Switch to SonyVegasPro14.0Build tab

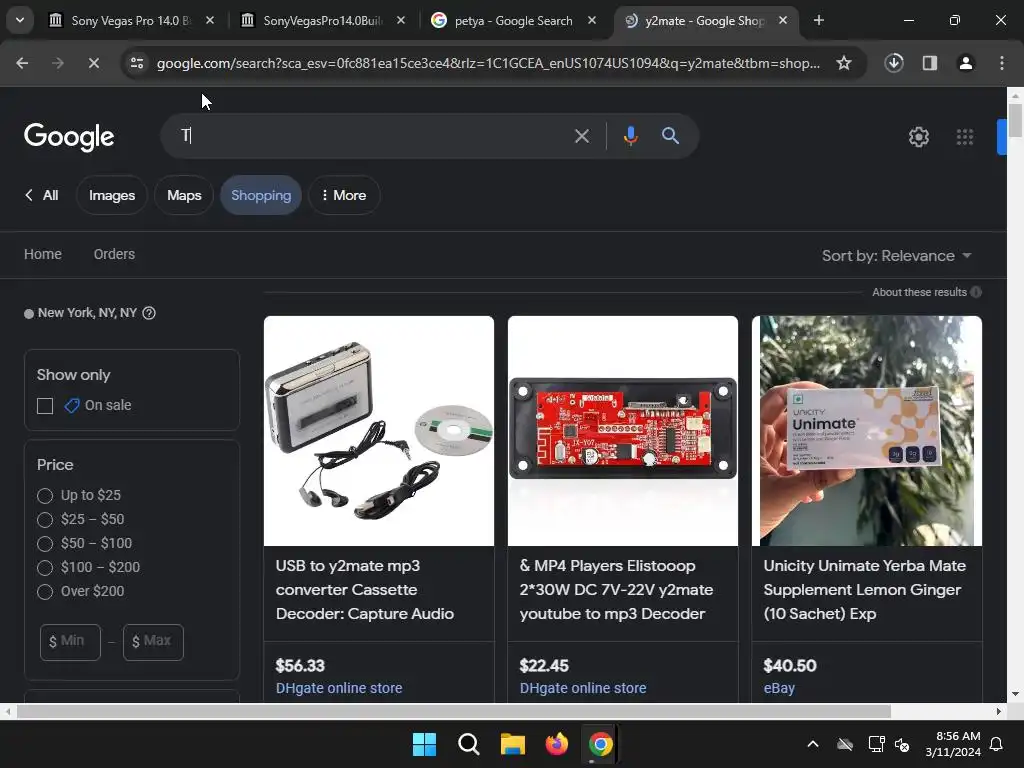322,21
